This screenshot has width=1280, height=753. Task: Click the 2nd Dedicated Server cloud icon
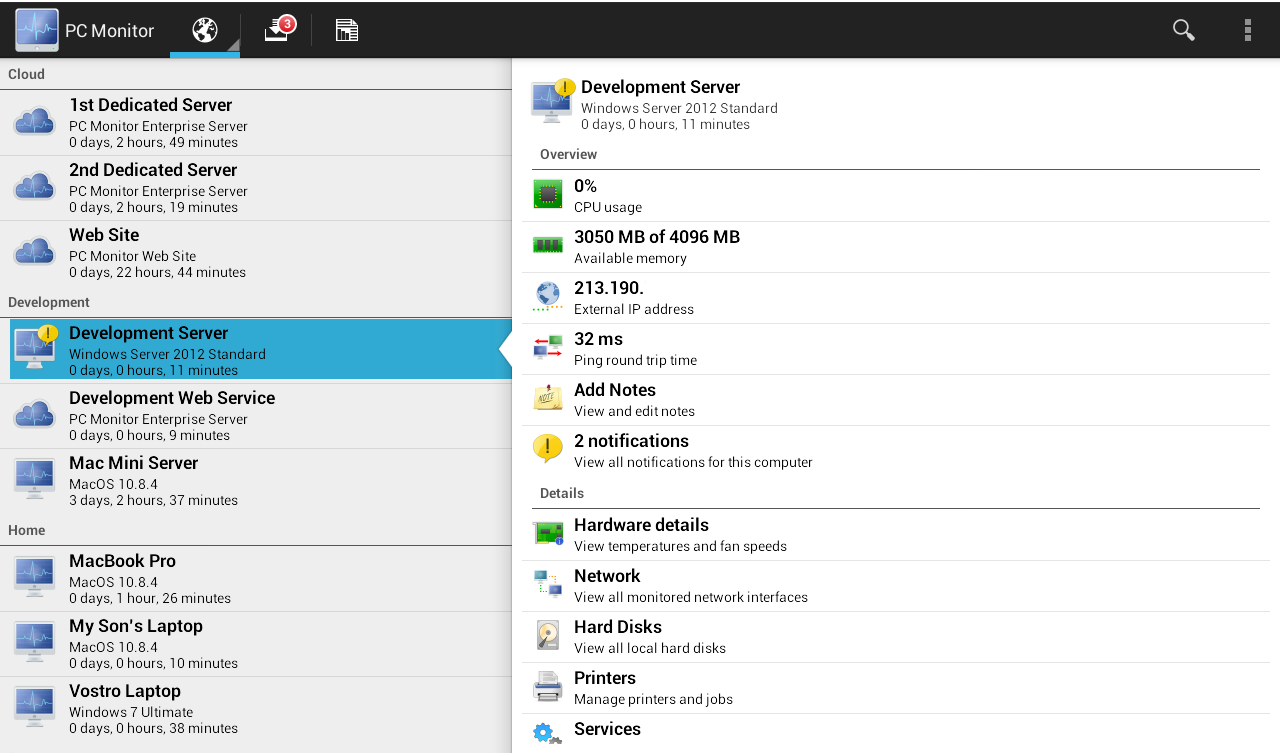pos(35,187)
